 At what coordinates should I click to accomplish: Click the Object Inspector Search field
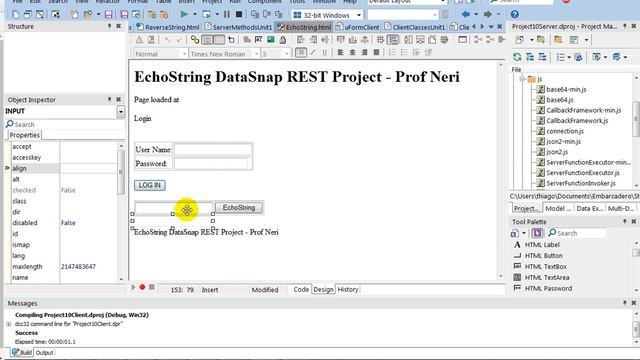(65, 124)
